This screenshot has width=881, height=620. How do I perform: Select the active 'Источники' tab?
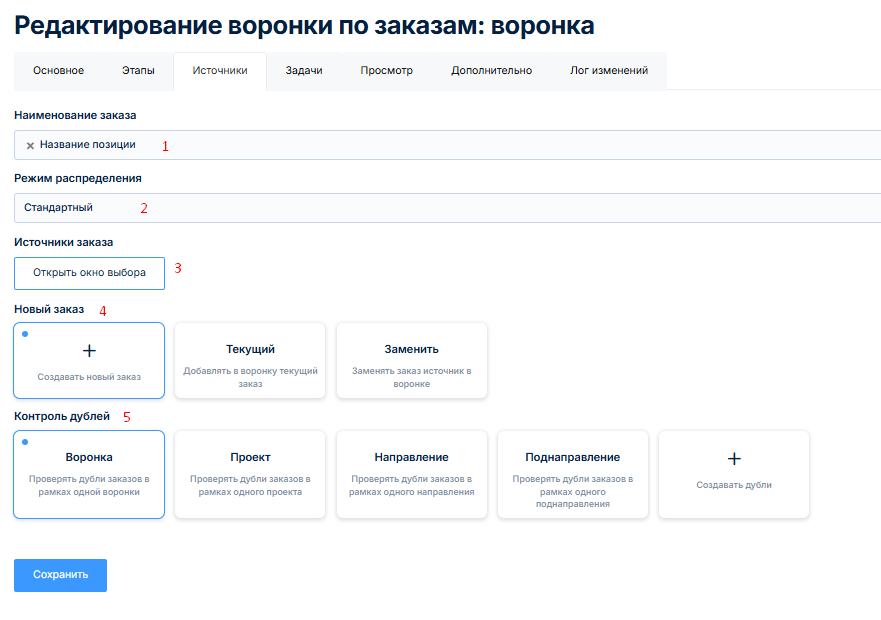(220, 71)
